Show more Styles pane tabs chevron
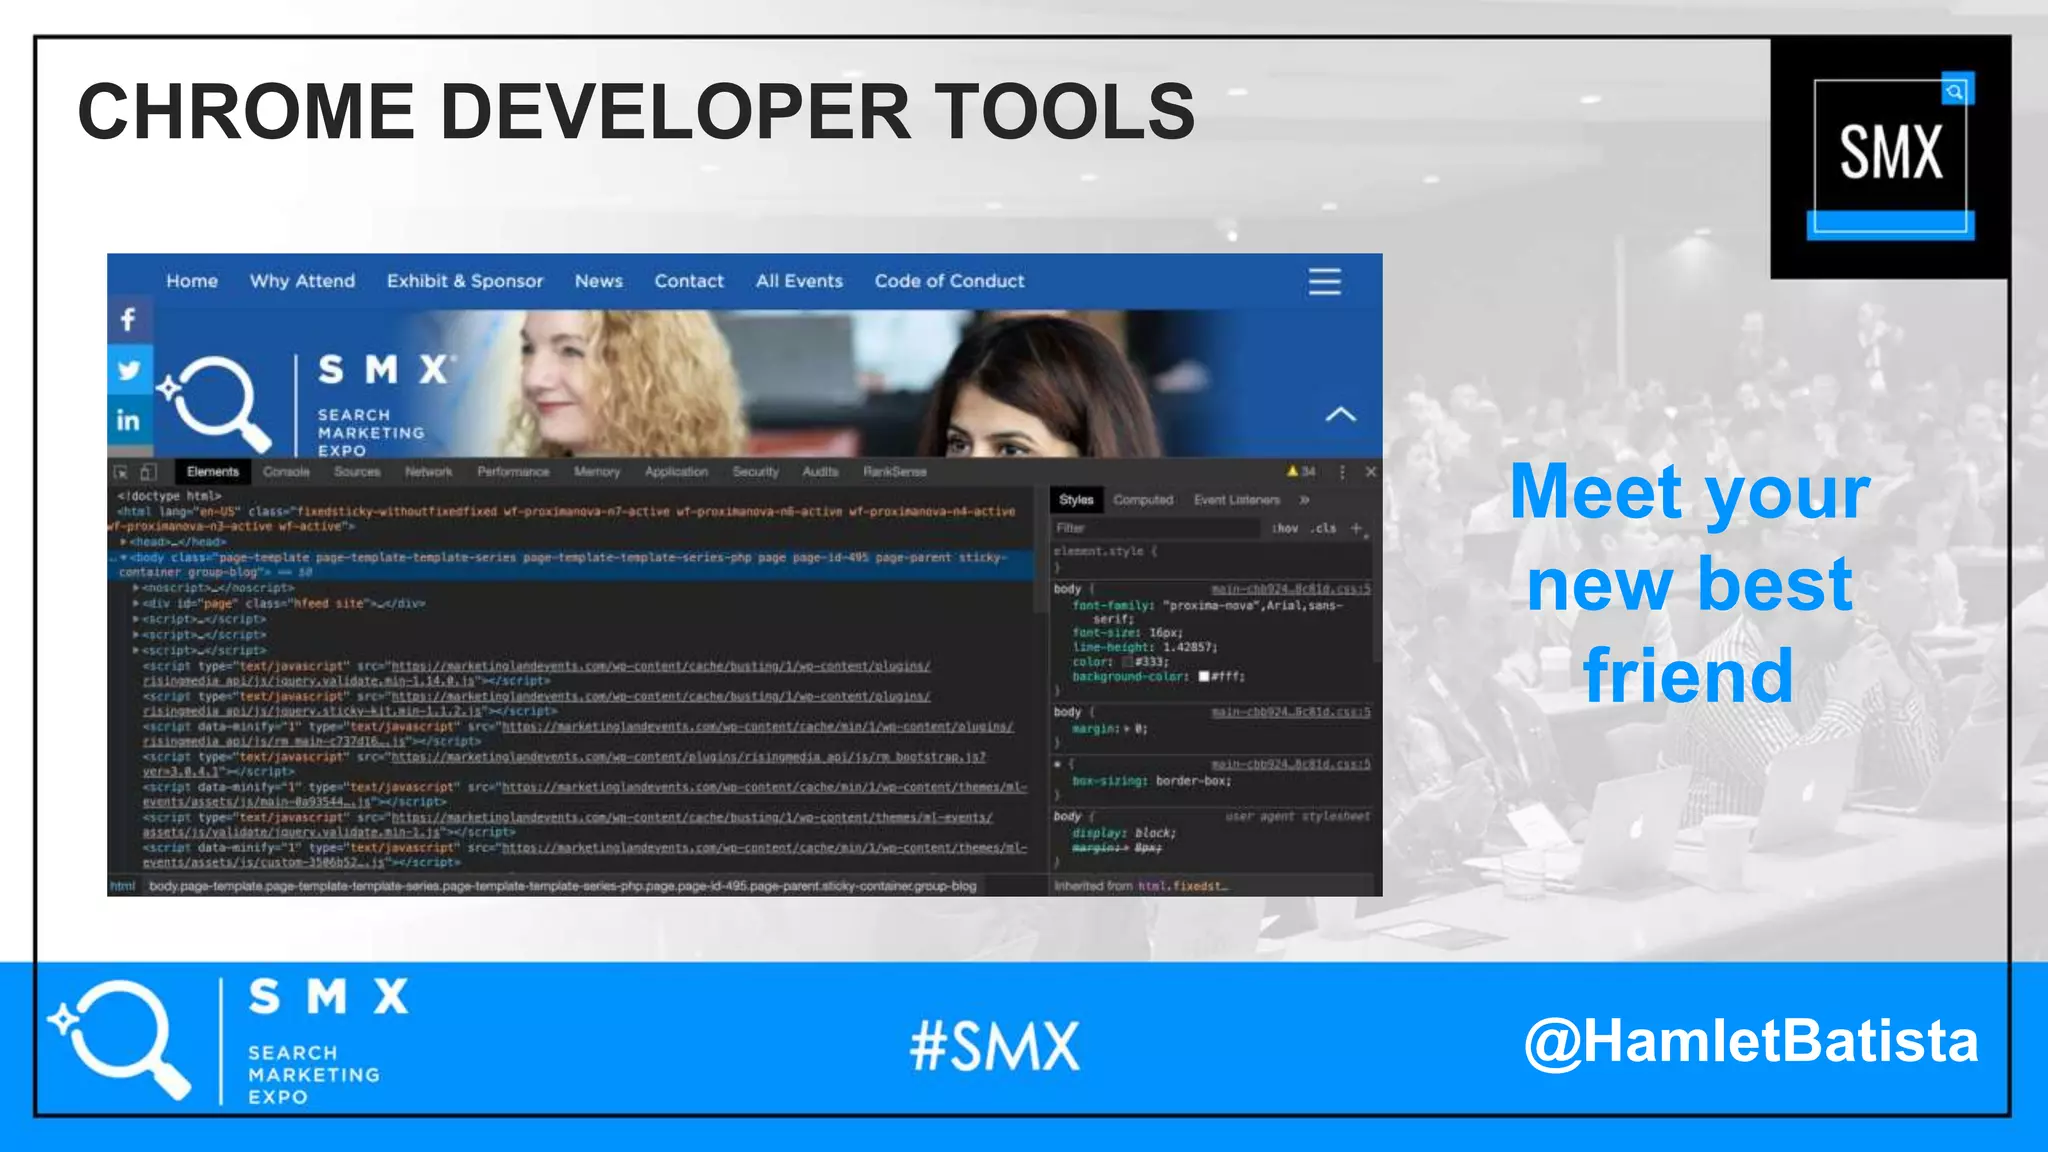Viewport: 2048px width, 1152px height. point(1304,500)
